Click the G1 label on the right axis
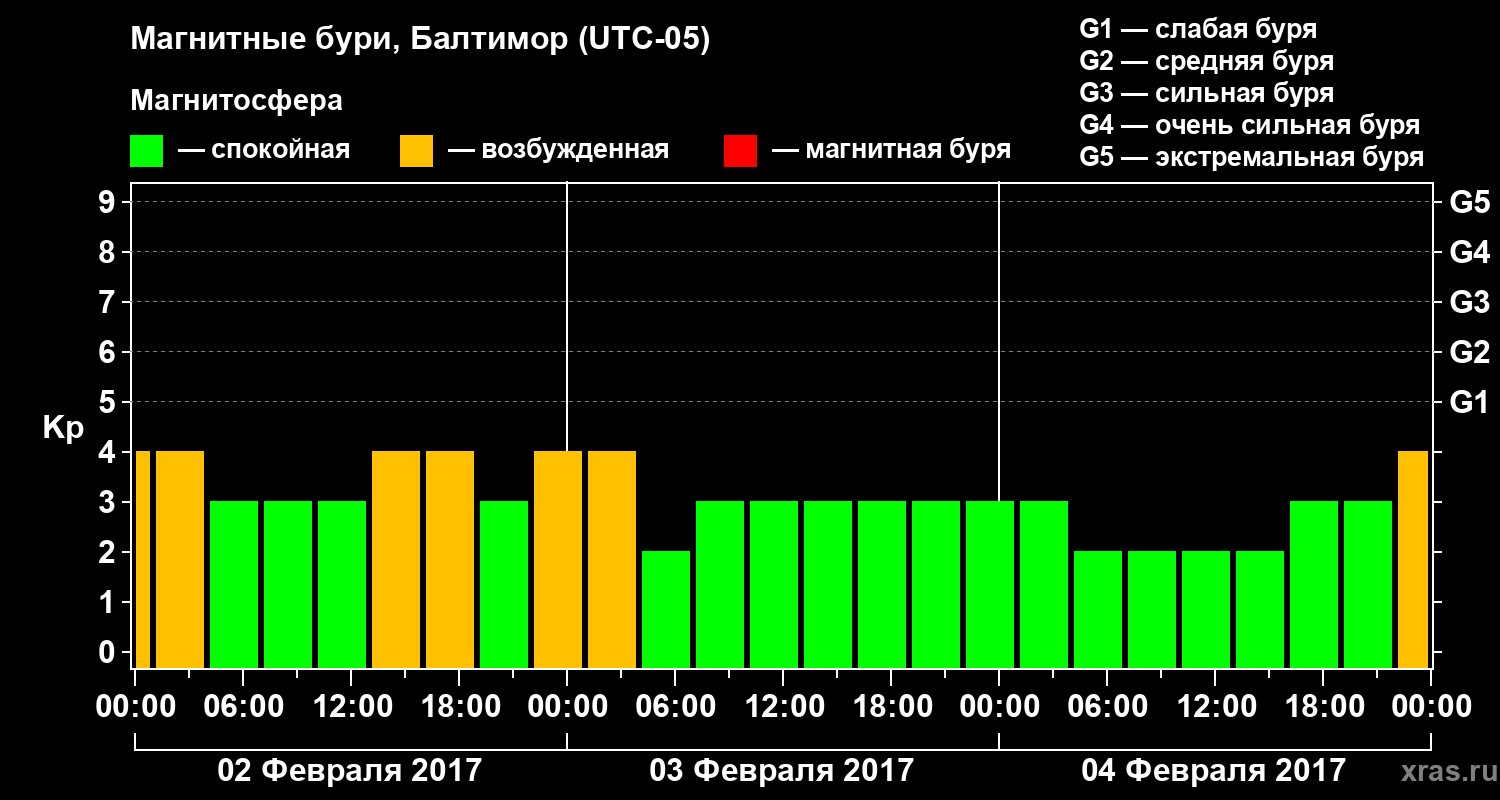This screenshot has width=1500, height=800. click(1469, 403)
